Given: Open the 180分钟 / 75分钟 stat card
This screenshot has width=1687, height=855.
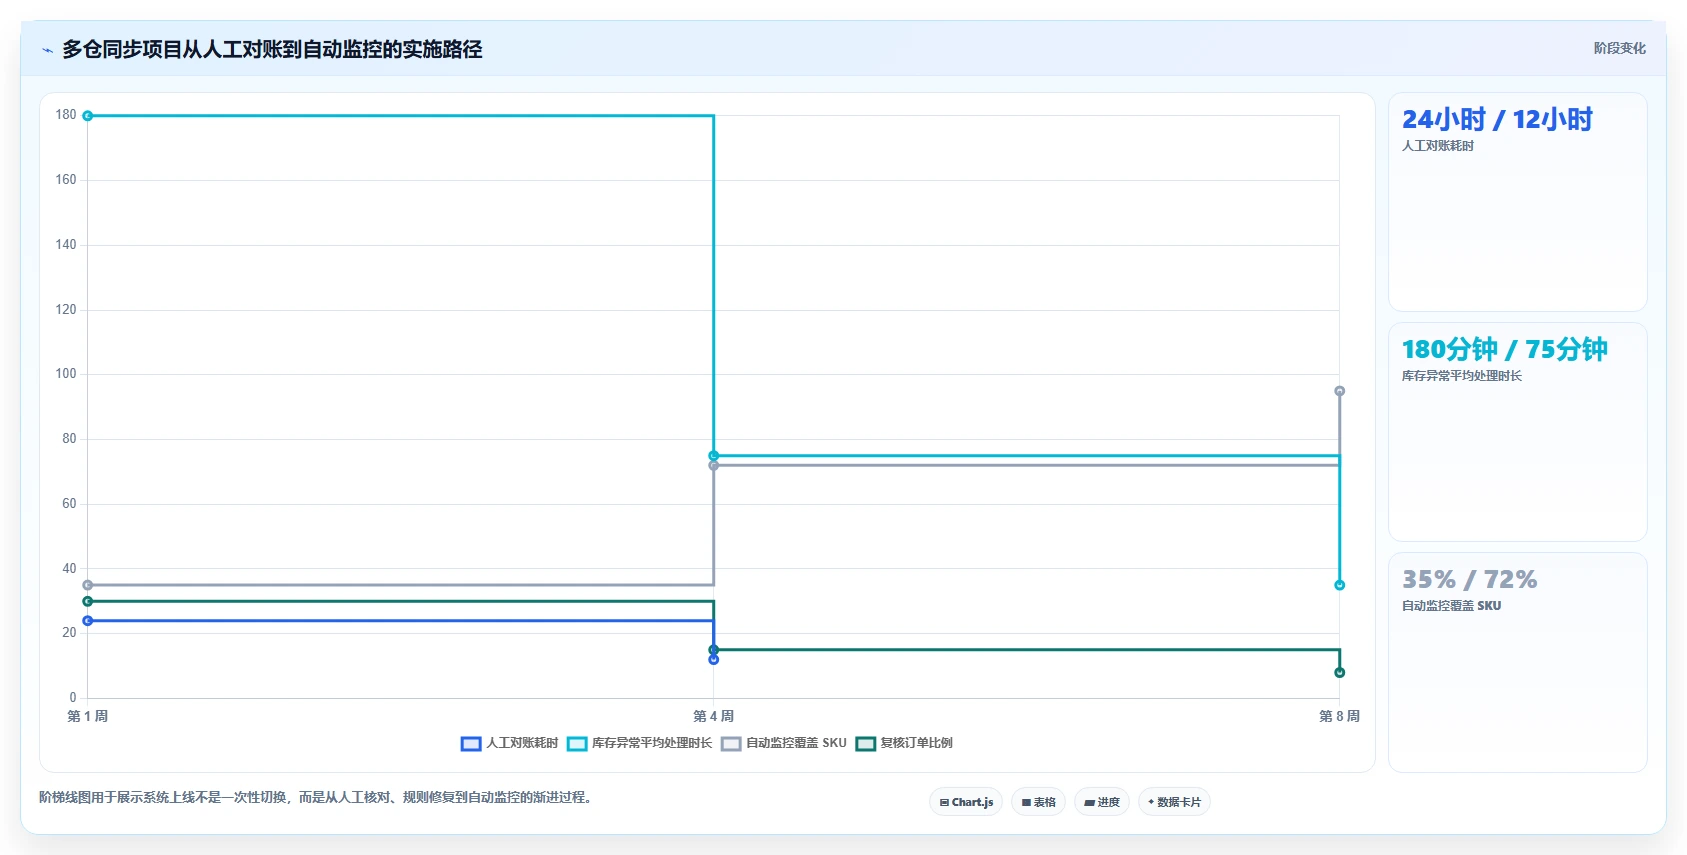Looking at the screenshot, I should (1518, 432).
